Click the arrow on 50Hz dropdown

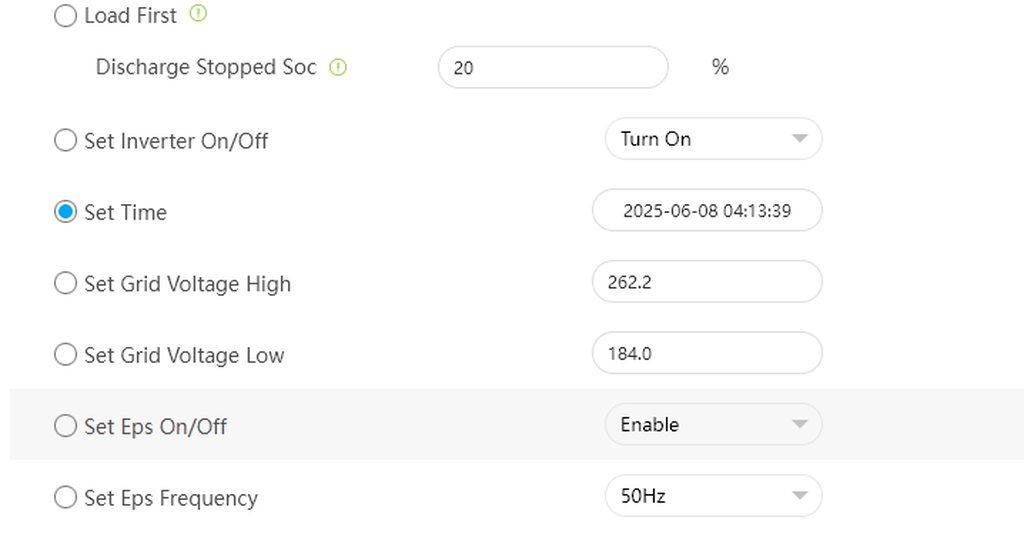point(799,496)
